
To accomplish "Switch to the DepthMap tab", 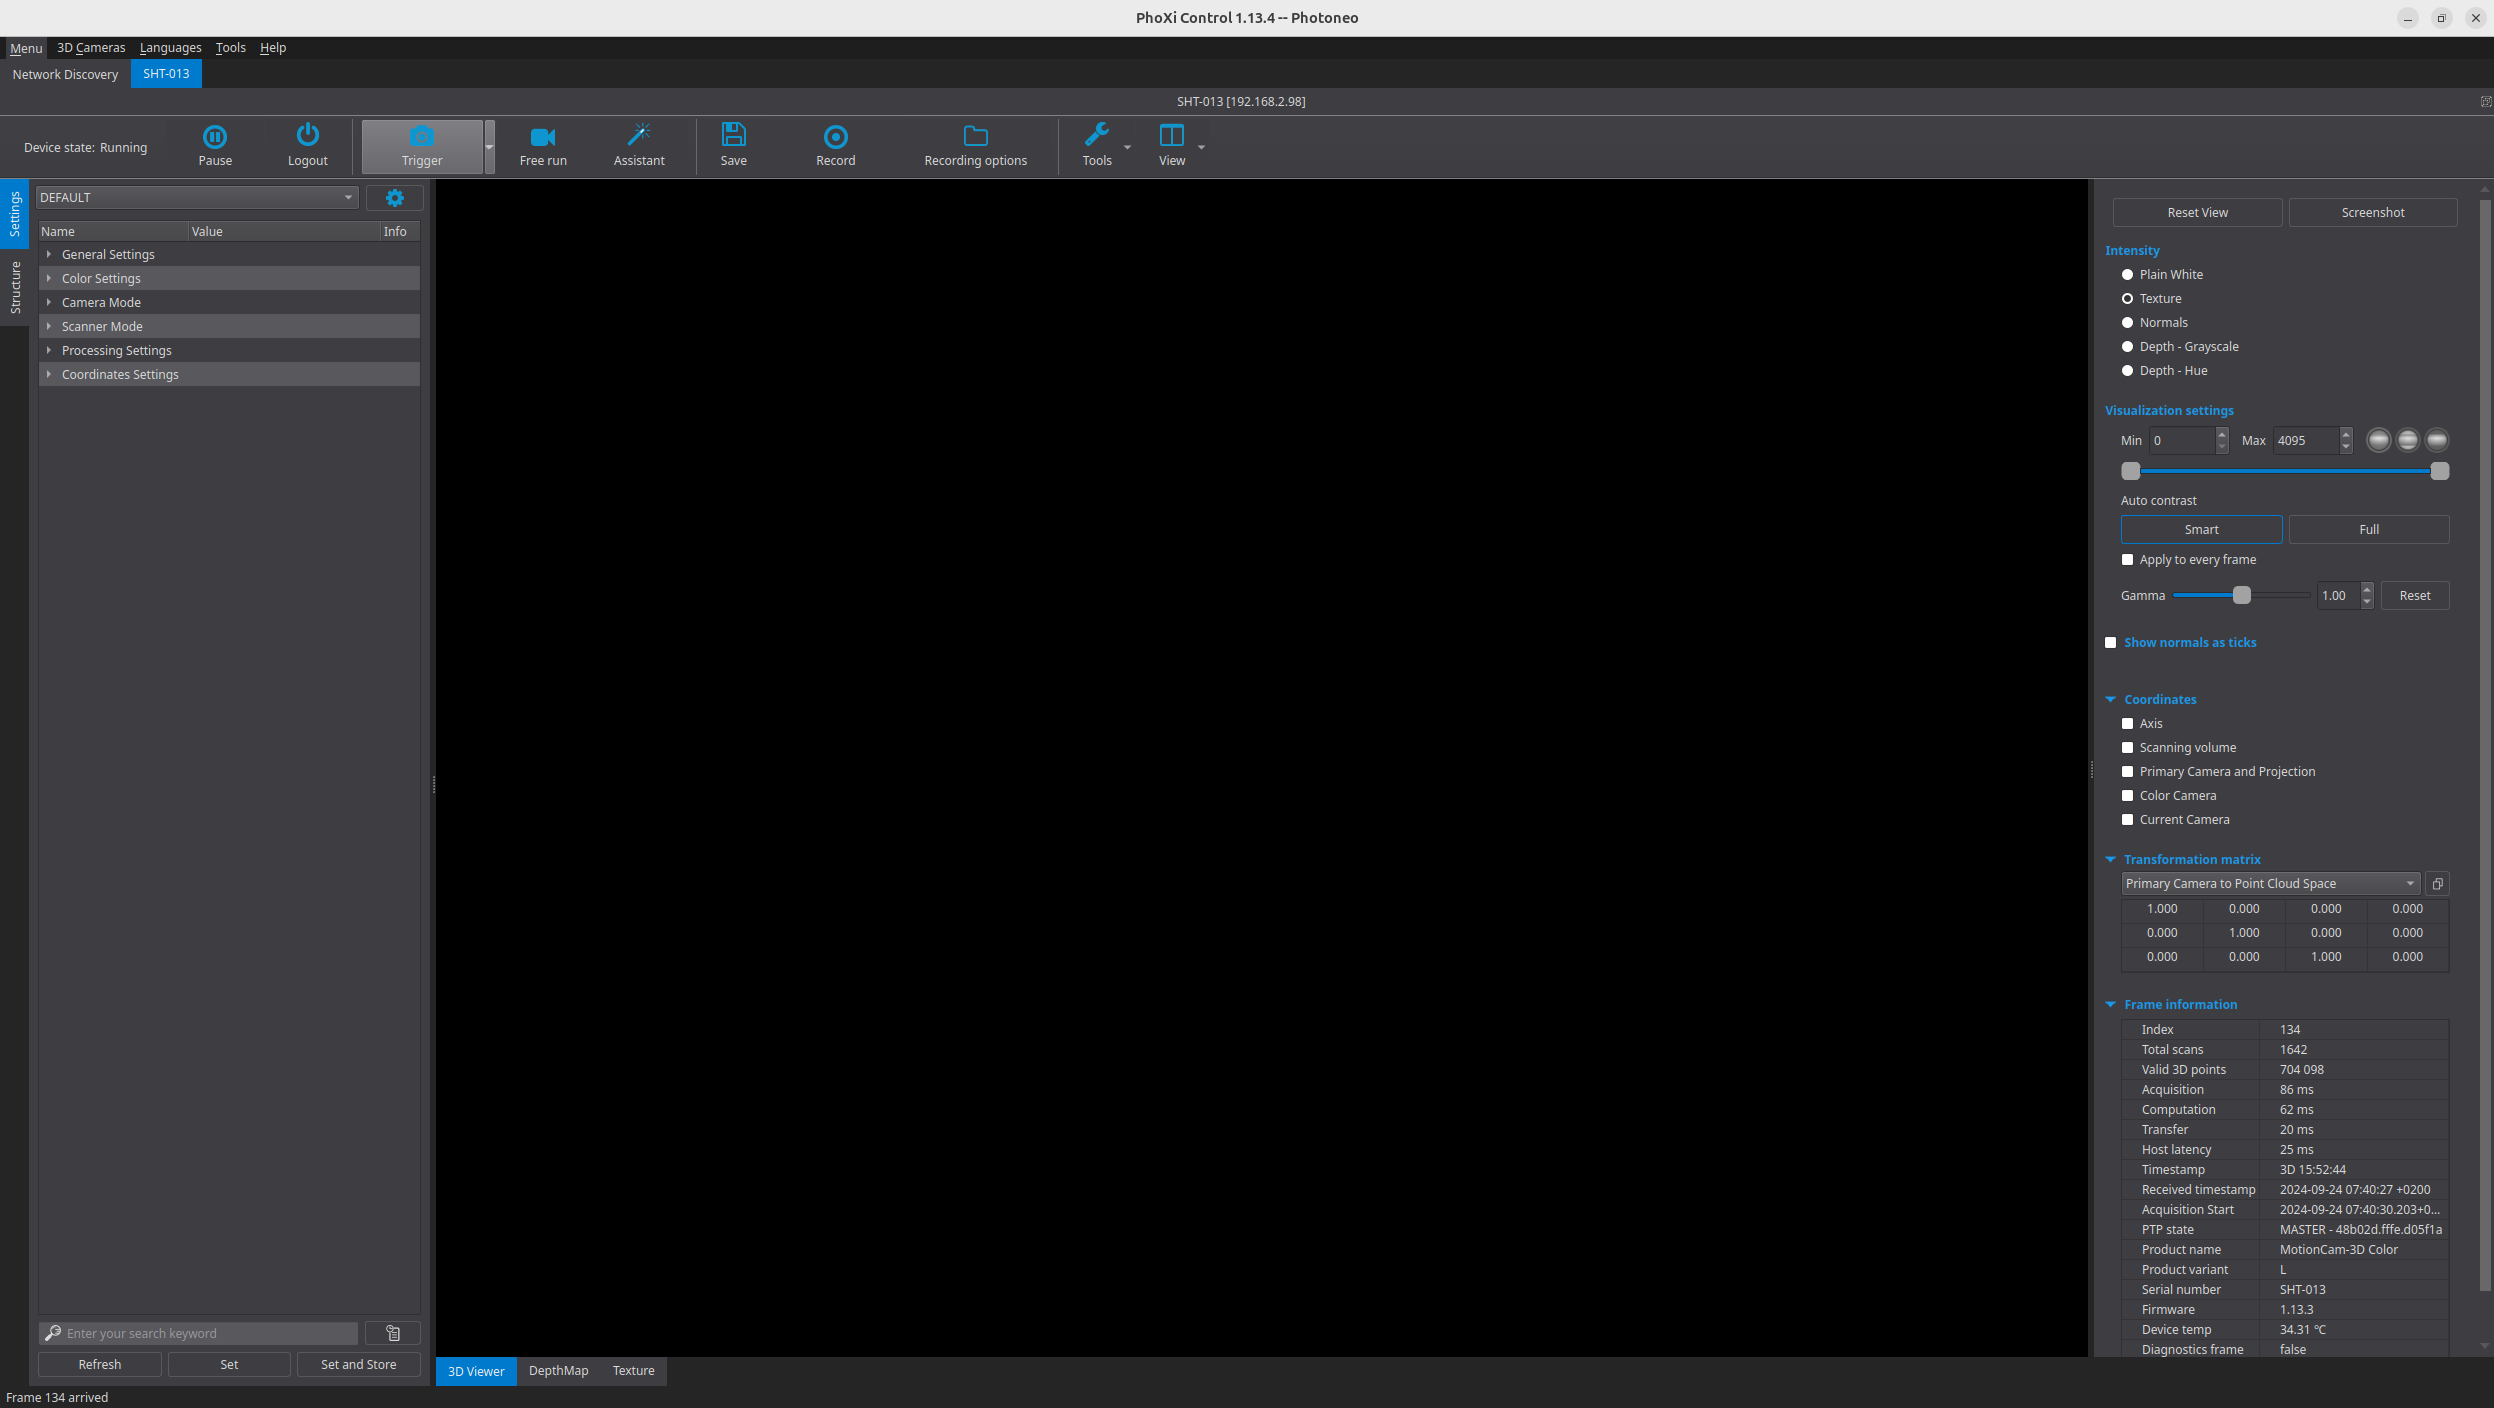I will tap(558, 1371).
